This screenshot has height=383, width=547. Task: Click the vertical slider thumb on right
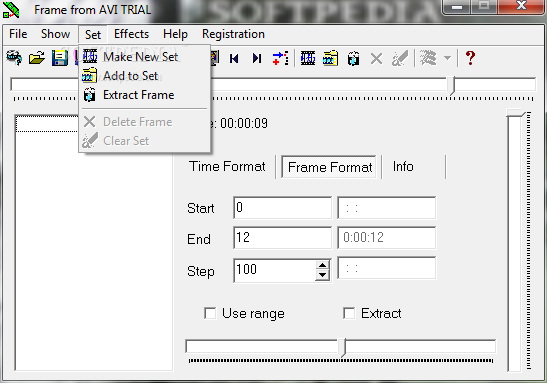(x=516, y=113)
